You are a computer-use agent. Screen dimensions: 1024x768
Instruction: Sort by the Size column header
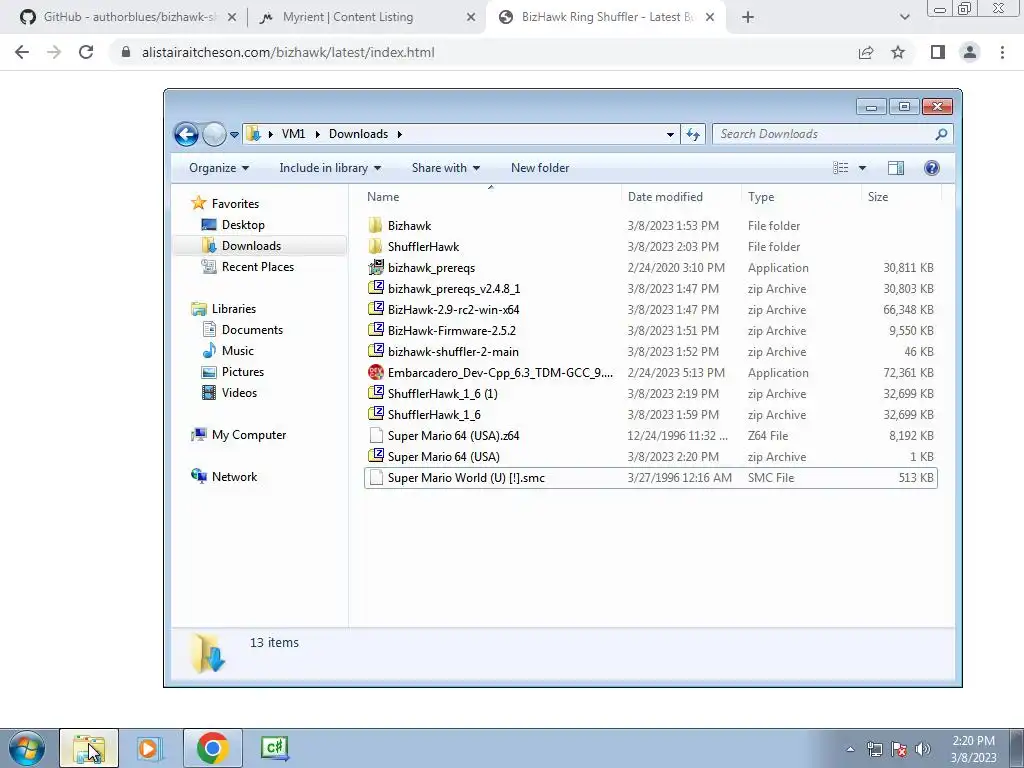click(x=878, y=197)
